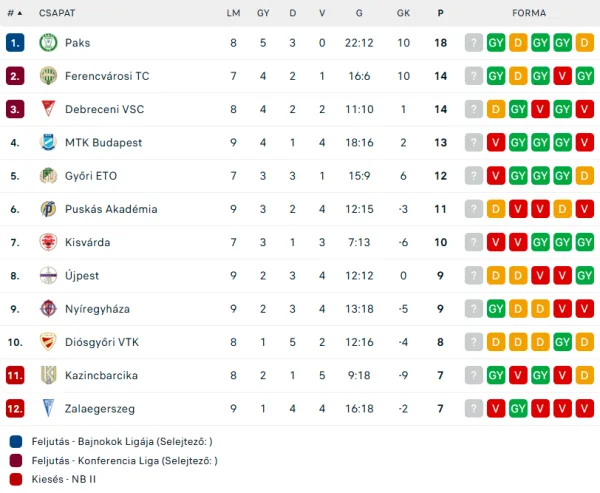Click the CSAPAT column header
Image resolution: width=600 pixels, height=493 pixels.
click(x=57, y=13)
